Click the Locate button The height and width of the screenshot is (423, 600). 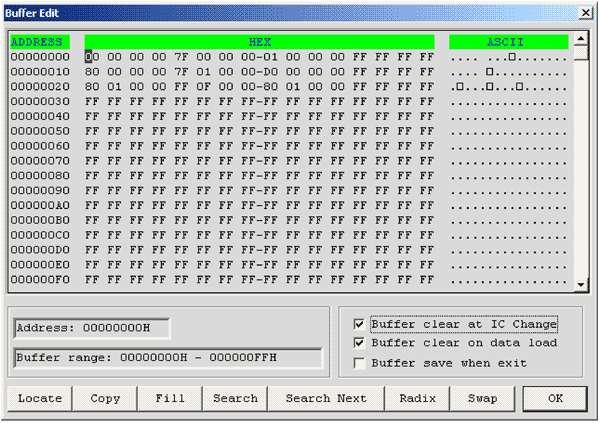pyautogui.click(x=39, y=398)
